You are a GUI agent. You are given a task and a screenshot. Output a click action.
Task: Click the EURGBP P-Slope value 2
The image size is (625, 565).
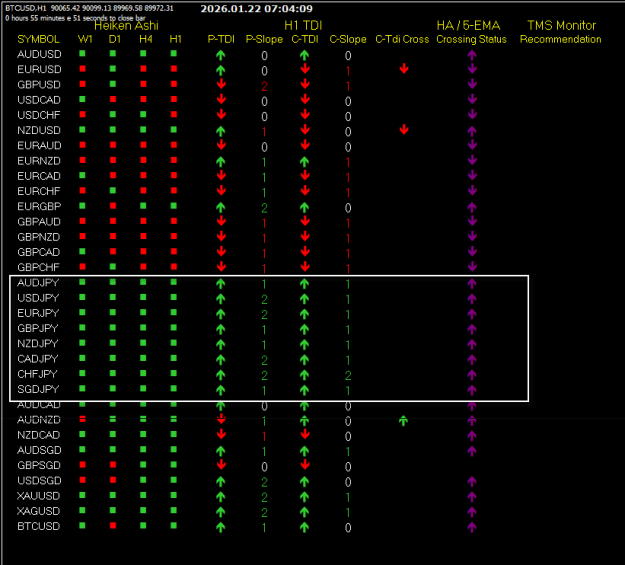click(x=264, y=208)
